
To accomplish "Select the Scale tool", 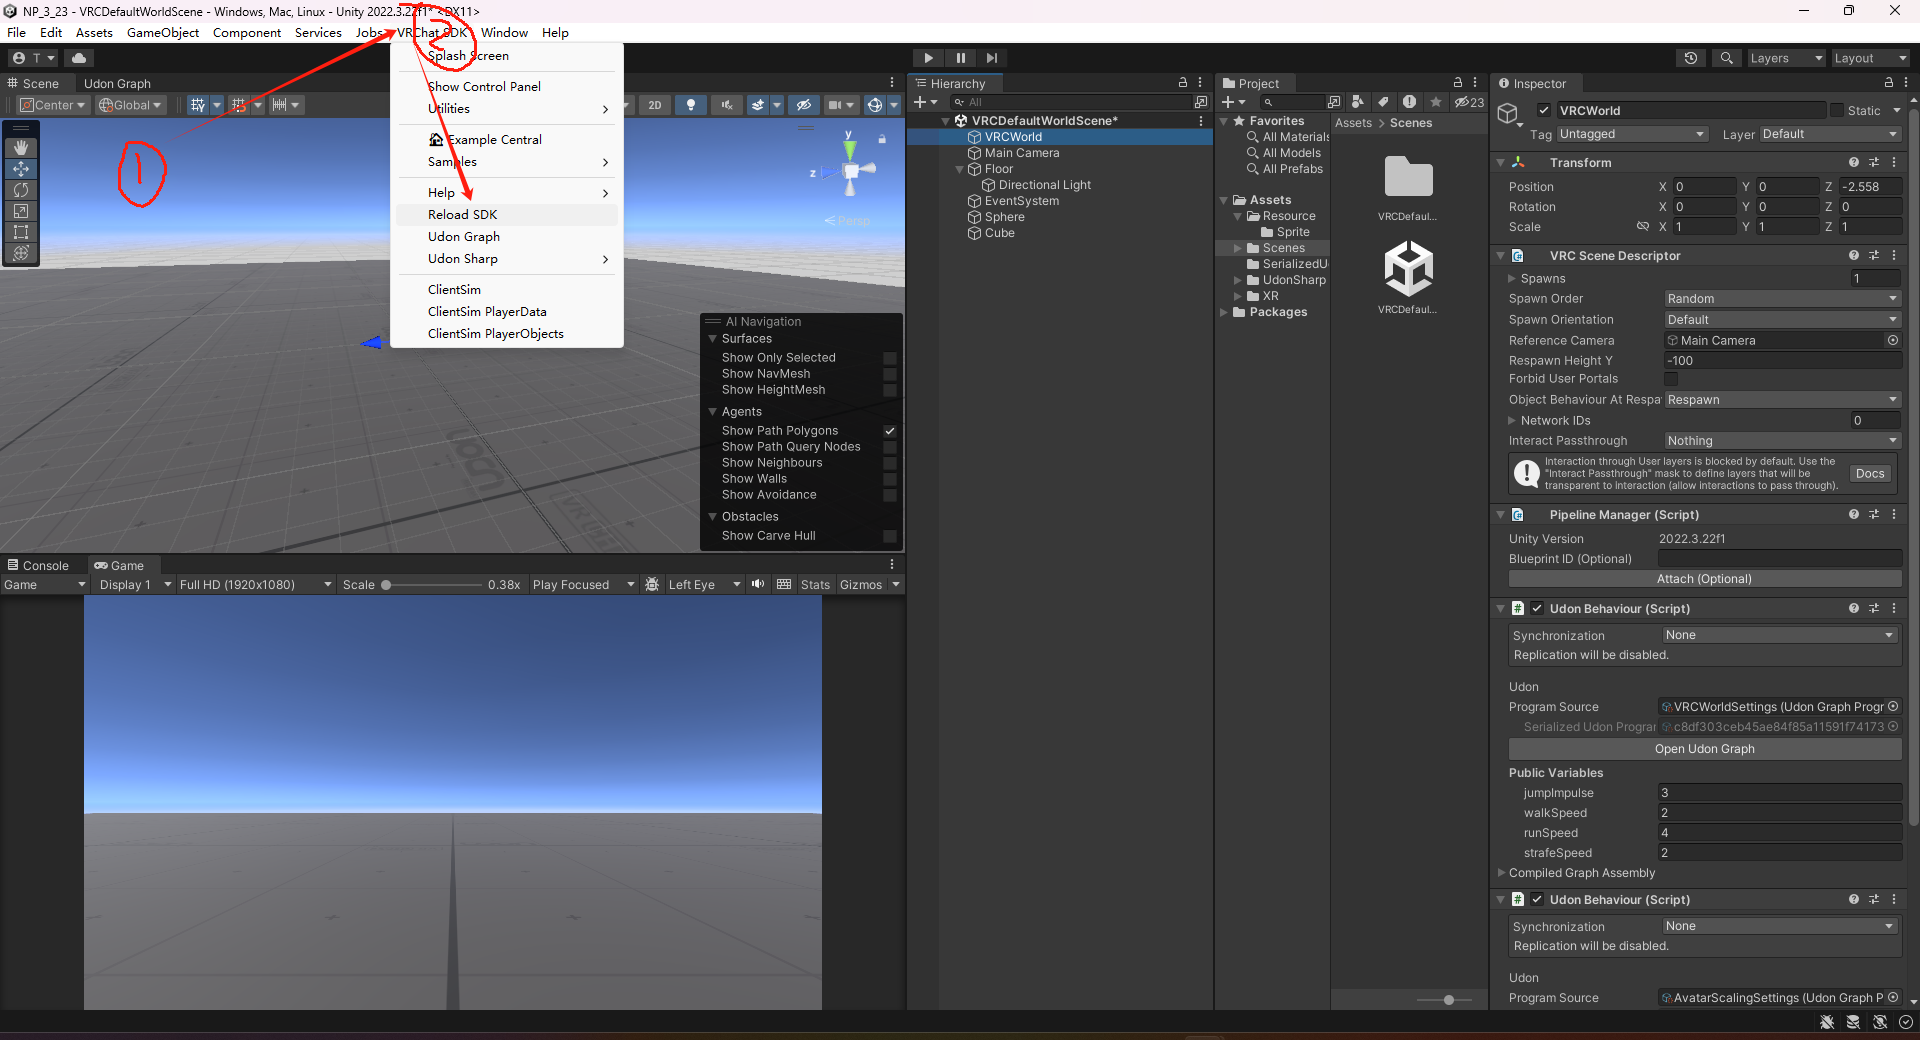I will point(21,211).
